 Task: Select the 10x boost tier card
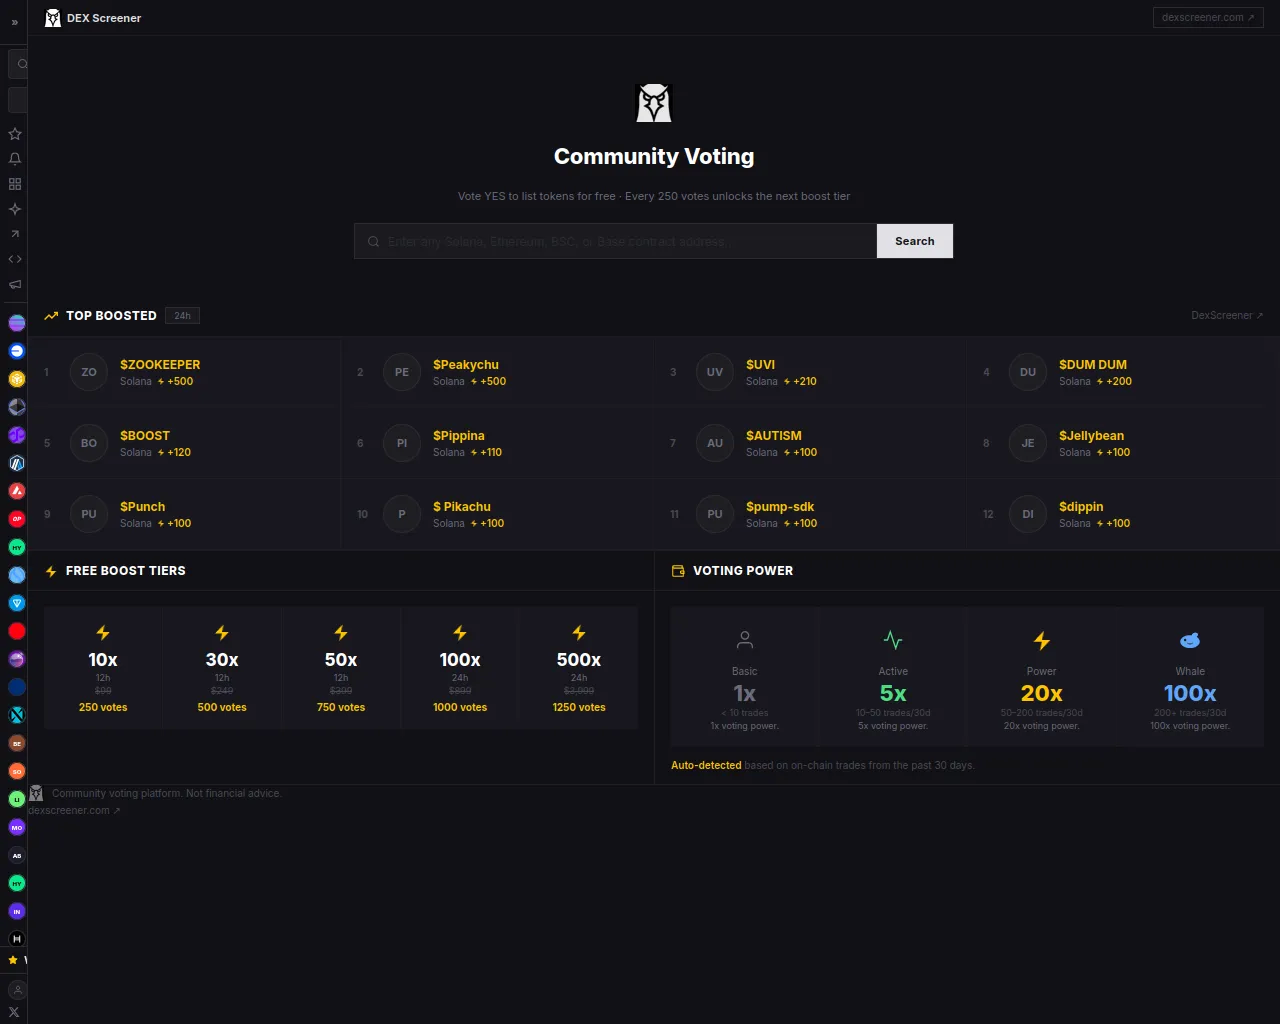click(103, 668)
